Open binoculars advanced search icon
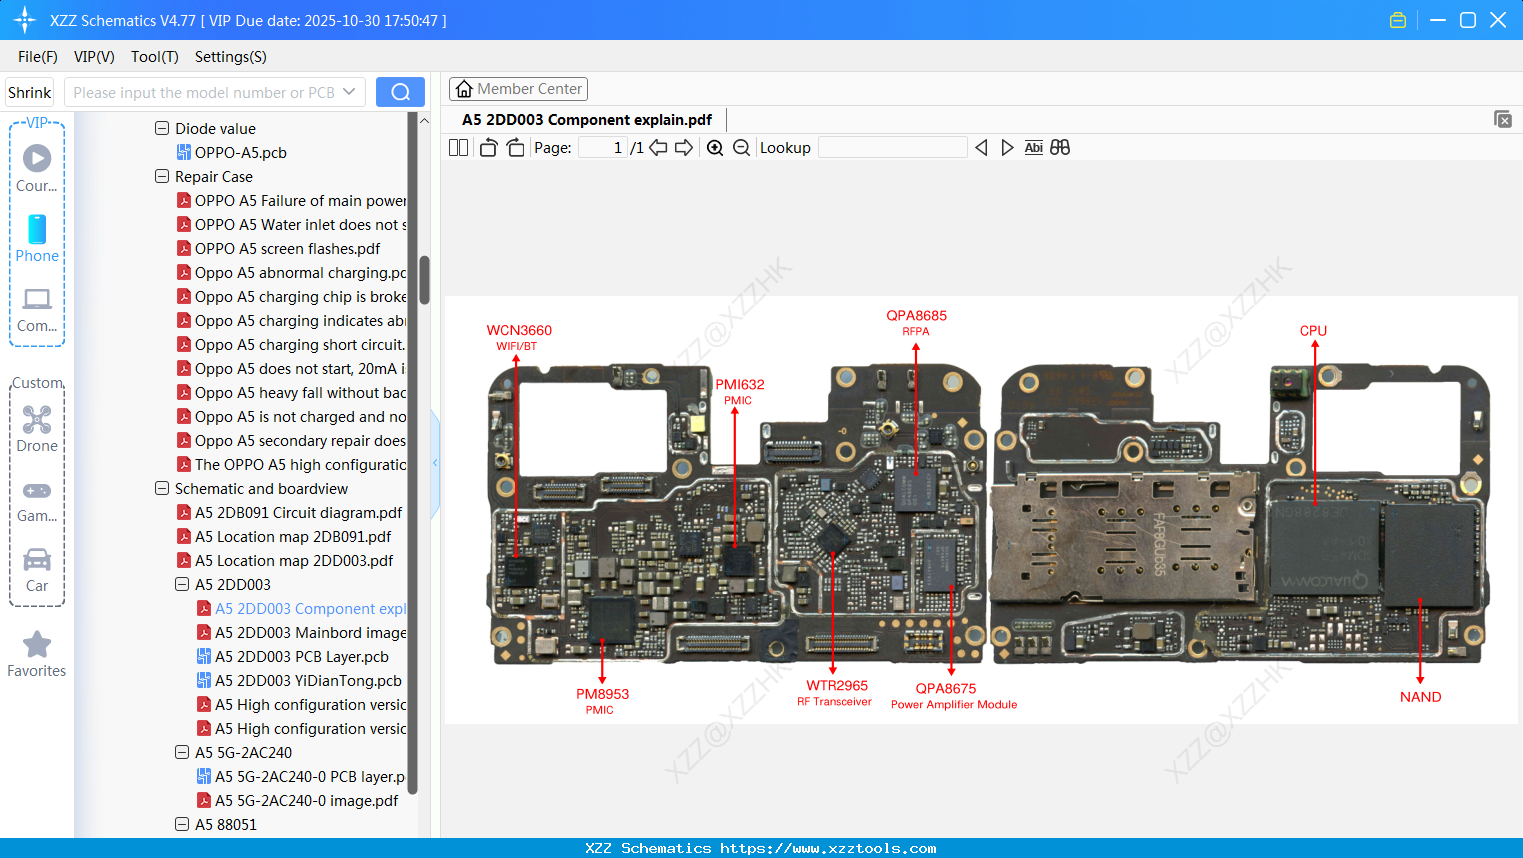 click(x=1059, y=147)
